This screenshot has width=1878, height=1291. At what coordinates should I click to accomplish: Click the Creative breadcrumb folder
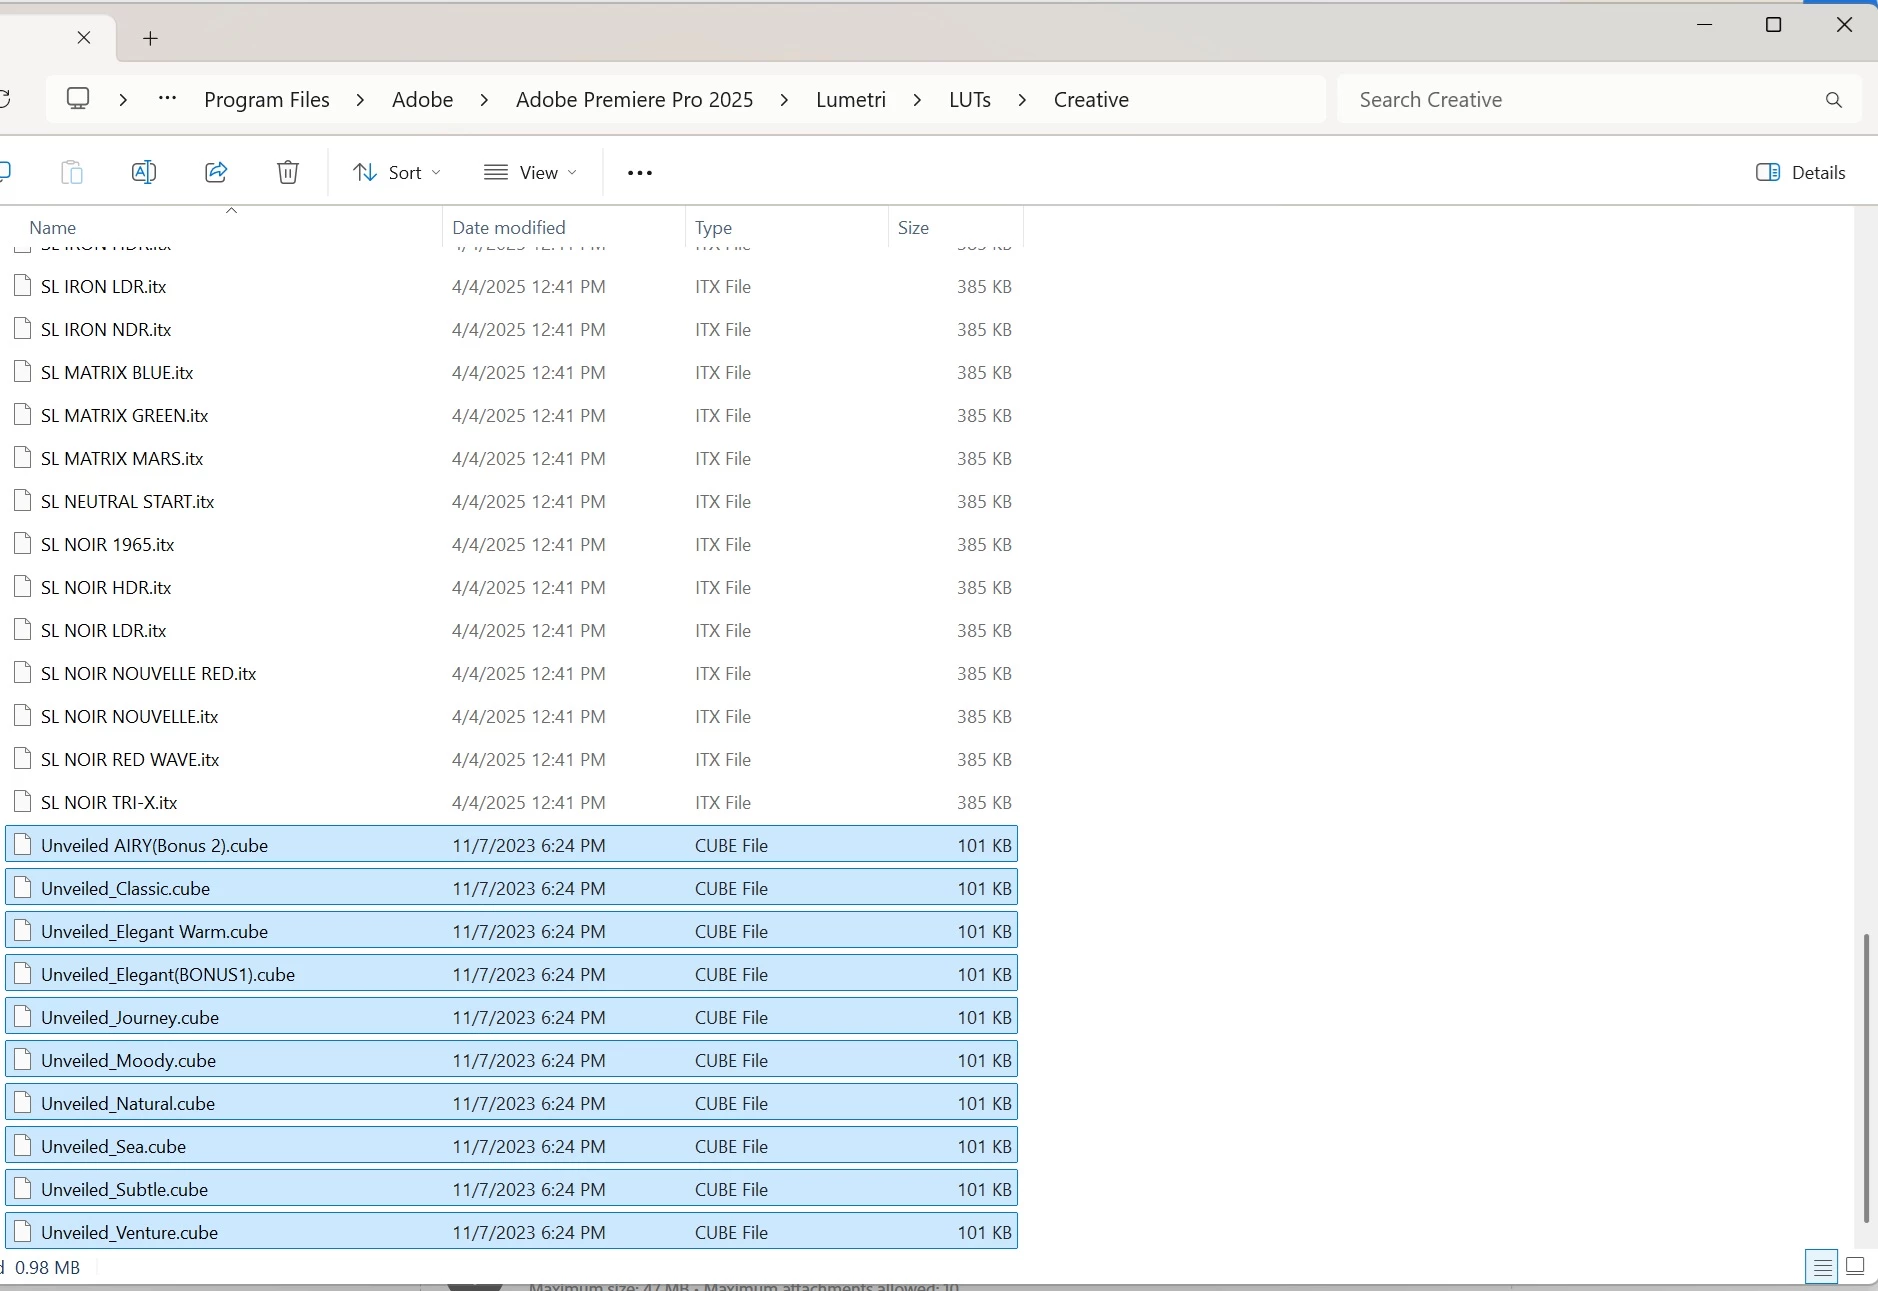1091,100
